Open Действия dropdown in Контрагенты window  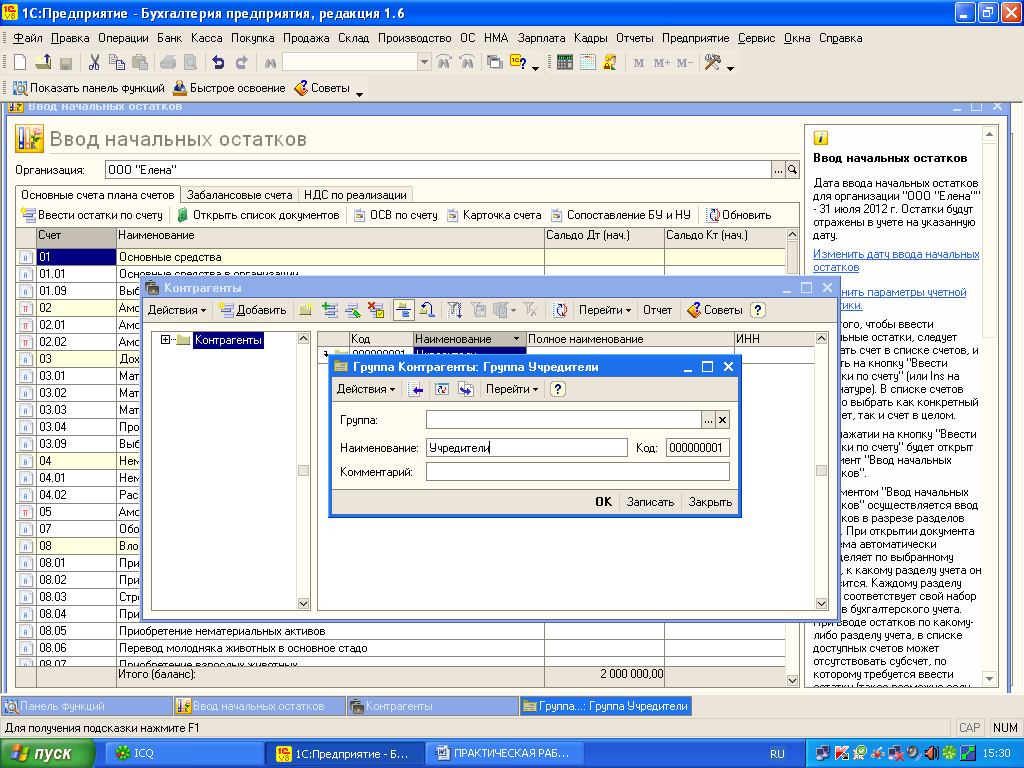pos(176,310)
